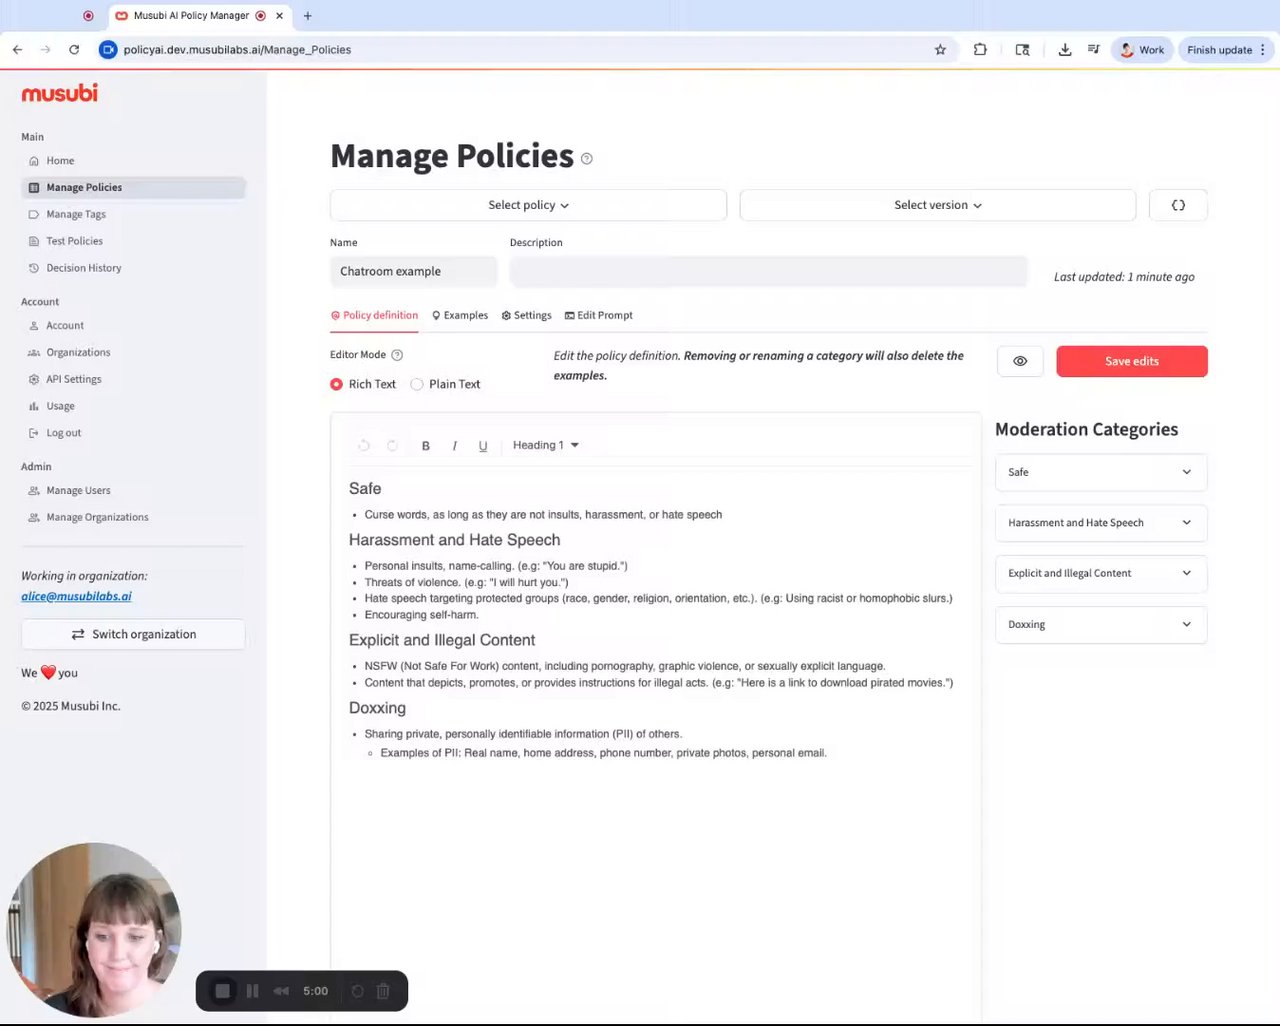Stop the screen recording
Viewport: 1280px width, 1026px height.
tap(223, 991)
